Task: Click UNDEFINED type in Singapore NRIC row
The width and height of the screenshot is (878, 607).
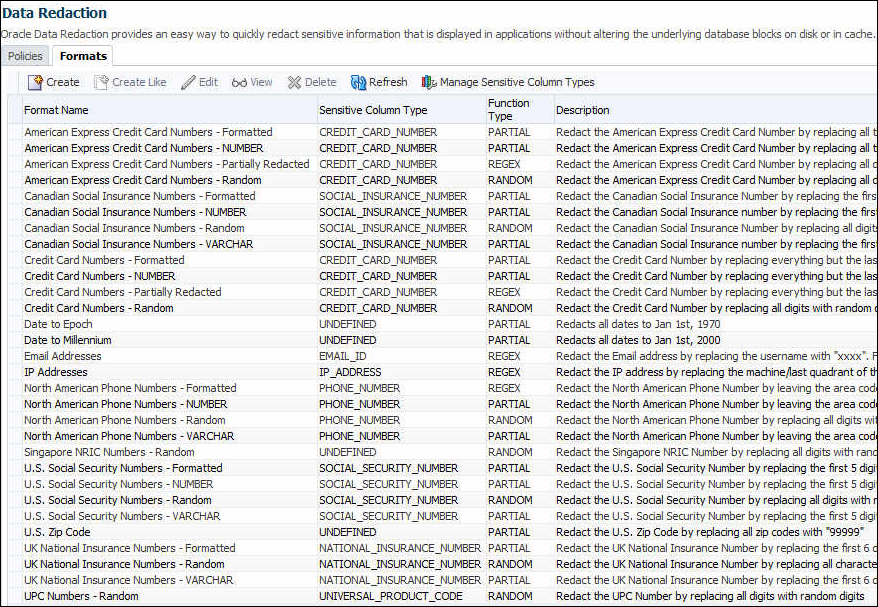Action: pos(348,452)
